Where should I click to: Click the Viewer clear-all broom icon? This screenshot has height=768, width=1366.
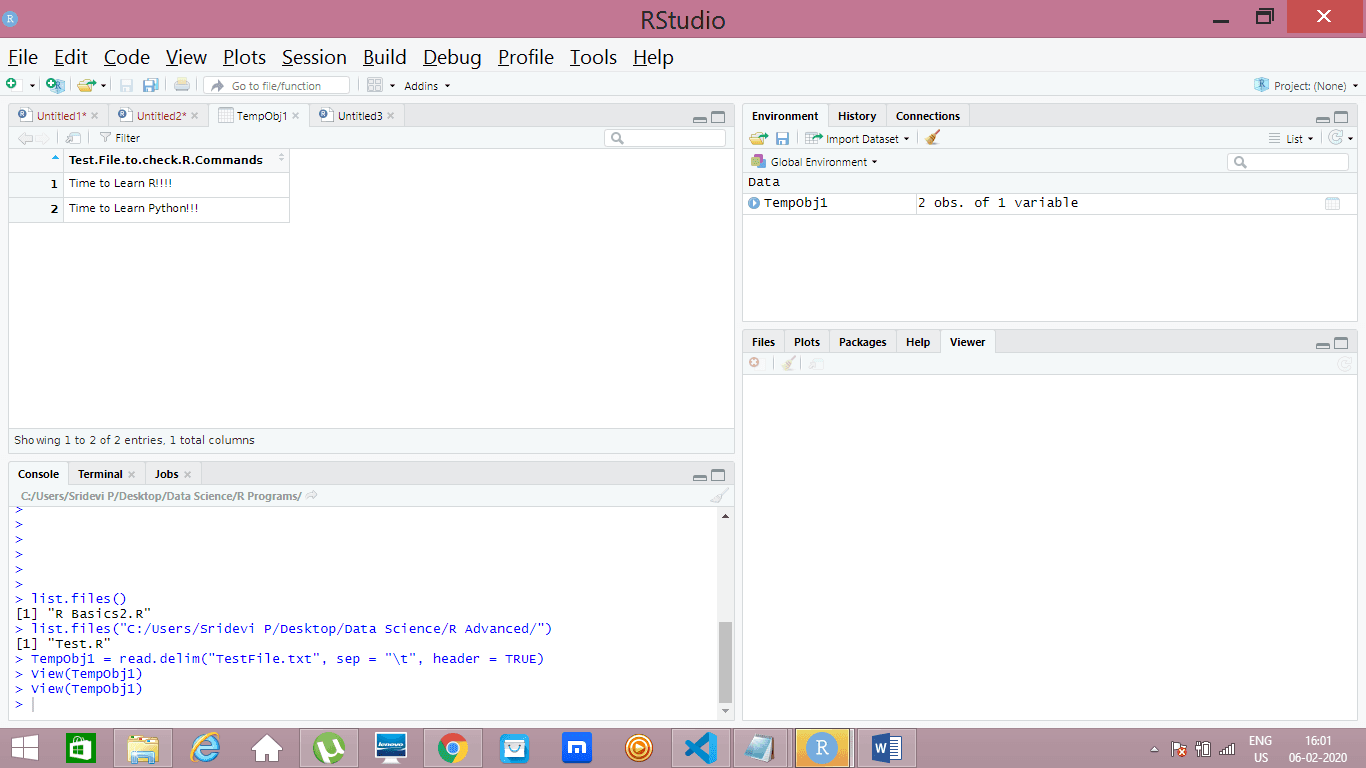[788, 363]
